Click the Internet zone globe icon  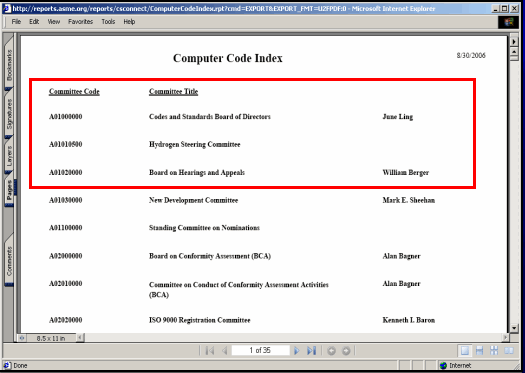[x=443, y=365]
